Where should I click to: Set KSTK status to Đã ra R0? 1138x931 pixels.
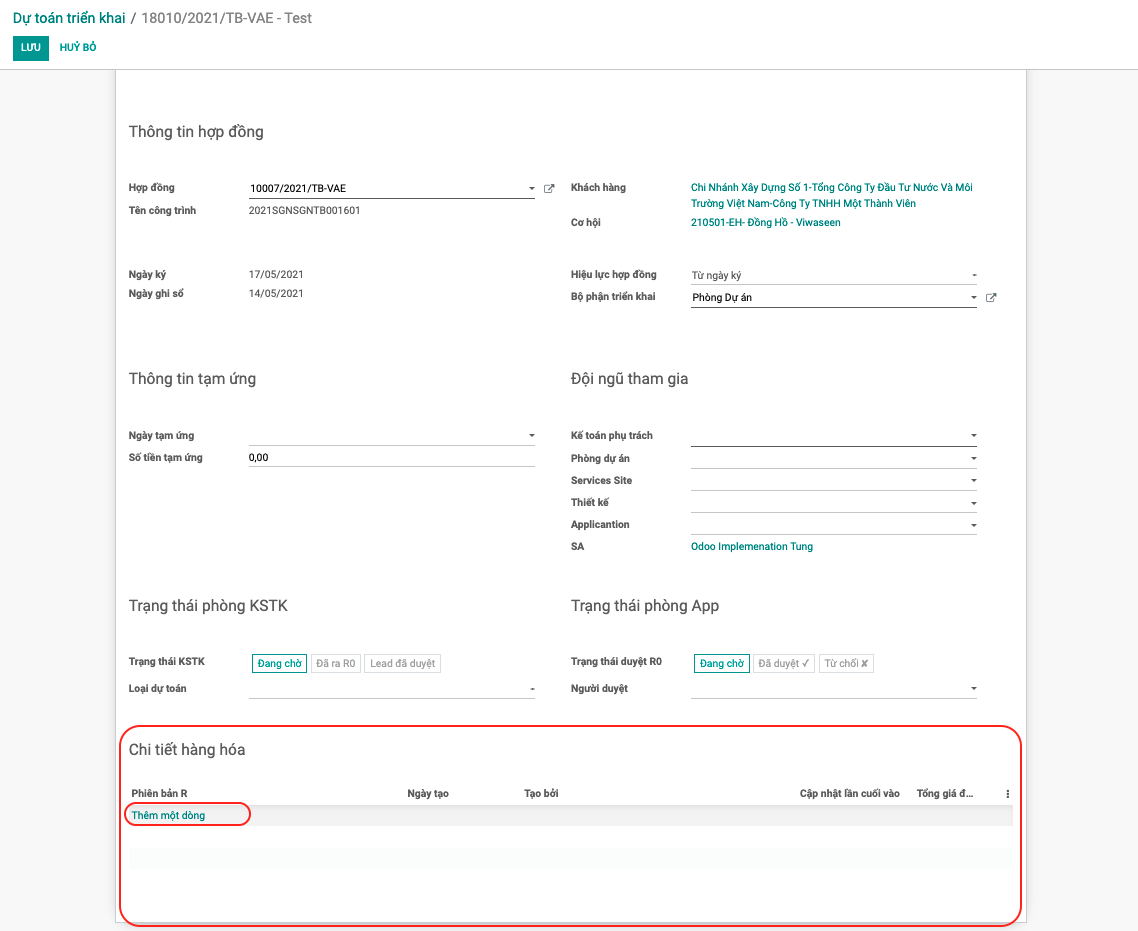[x=335, y=664]
